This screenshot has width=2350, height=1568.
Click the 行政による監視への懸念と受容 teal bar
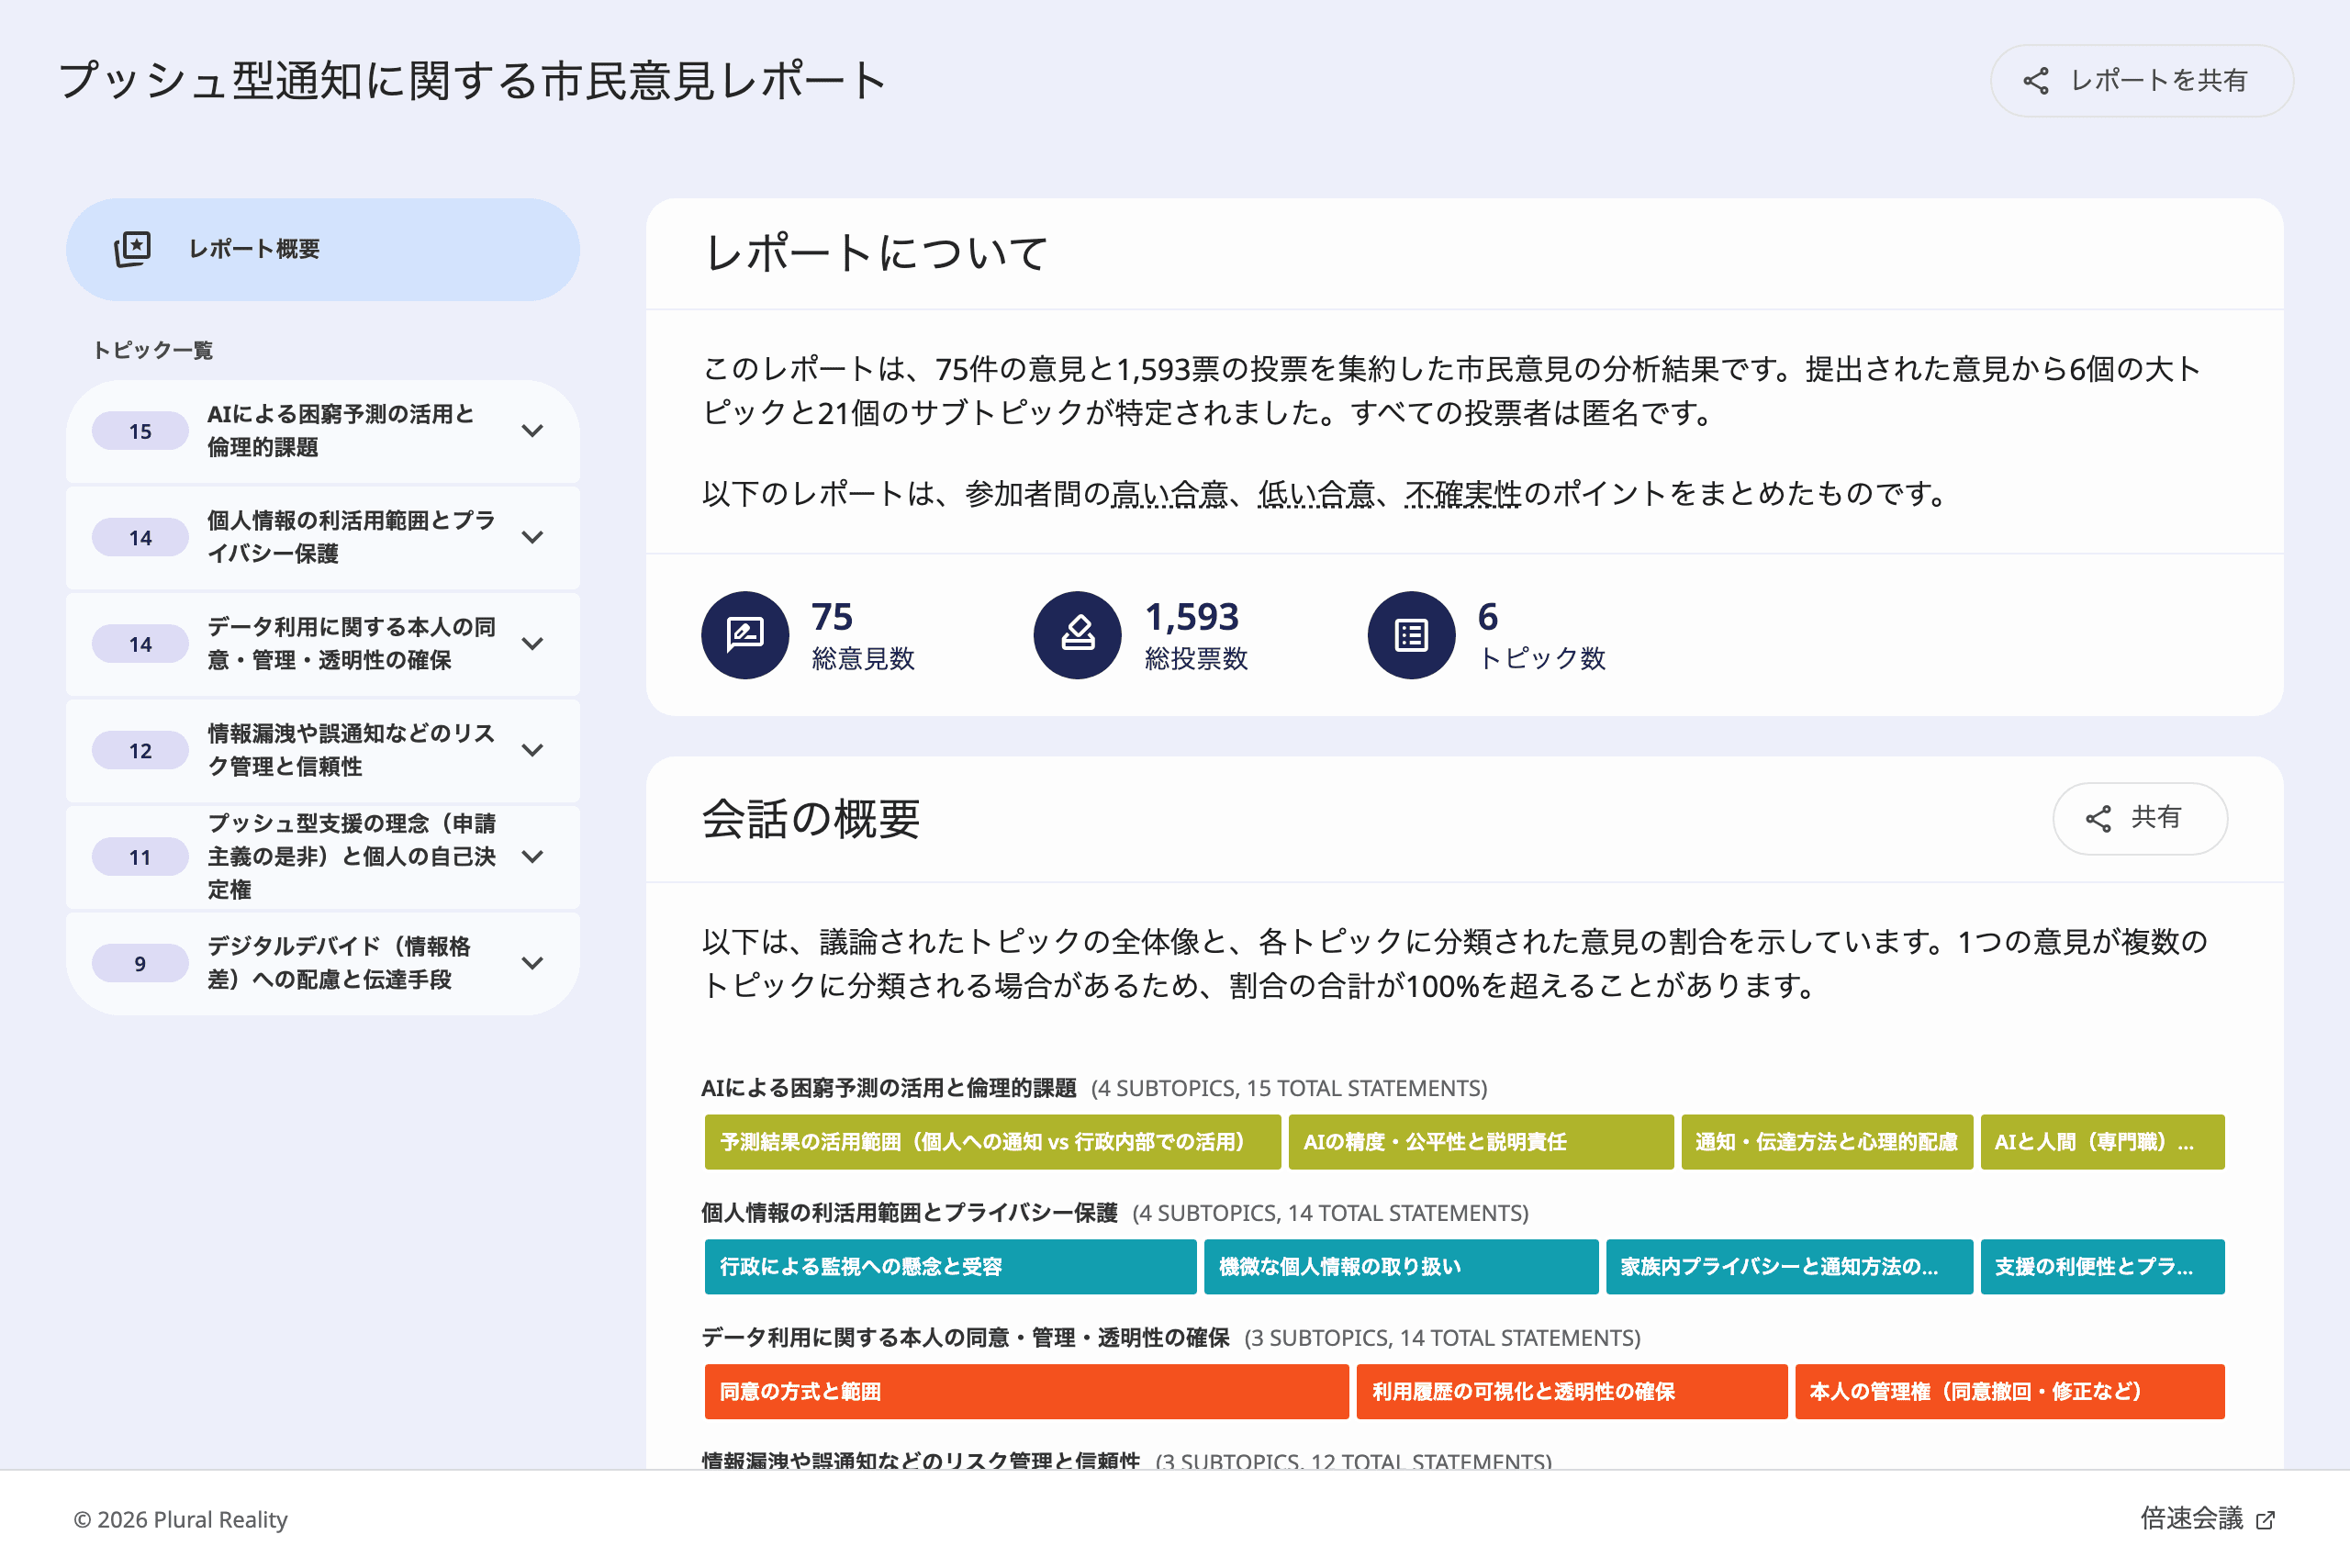coord(950,1267)
